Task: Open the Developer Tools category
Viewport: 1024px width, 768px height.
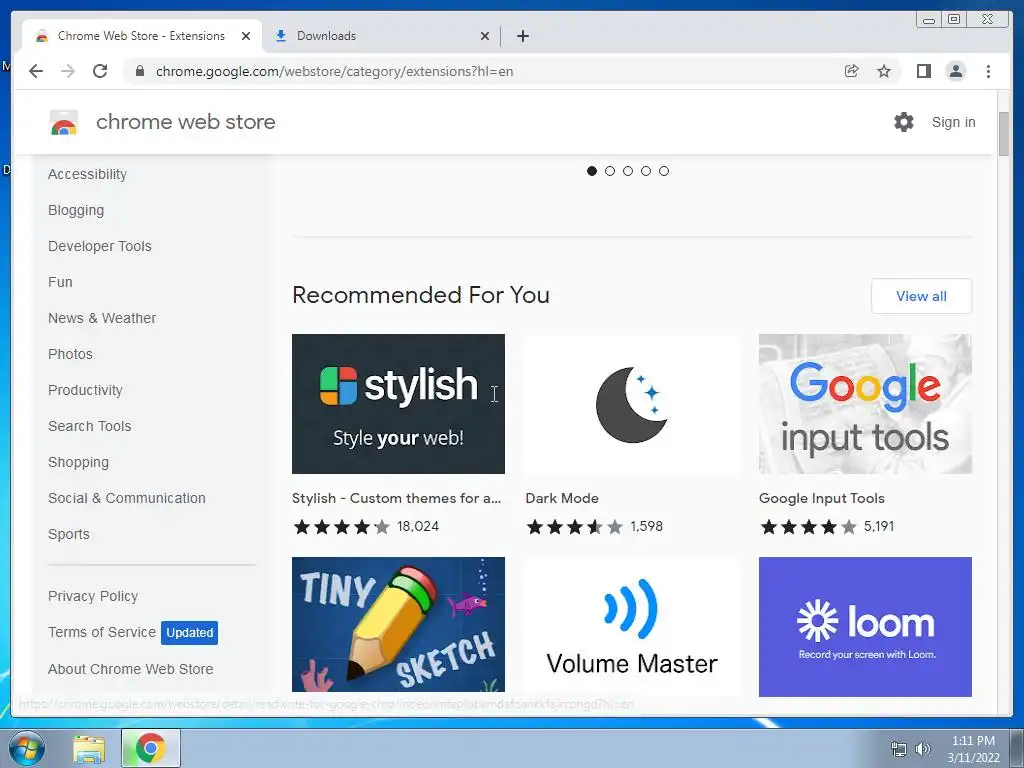Action: point(100,246)
